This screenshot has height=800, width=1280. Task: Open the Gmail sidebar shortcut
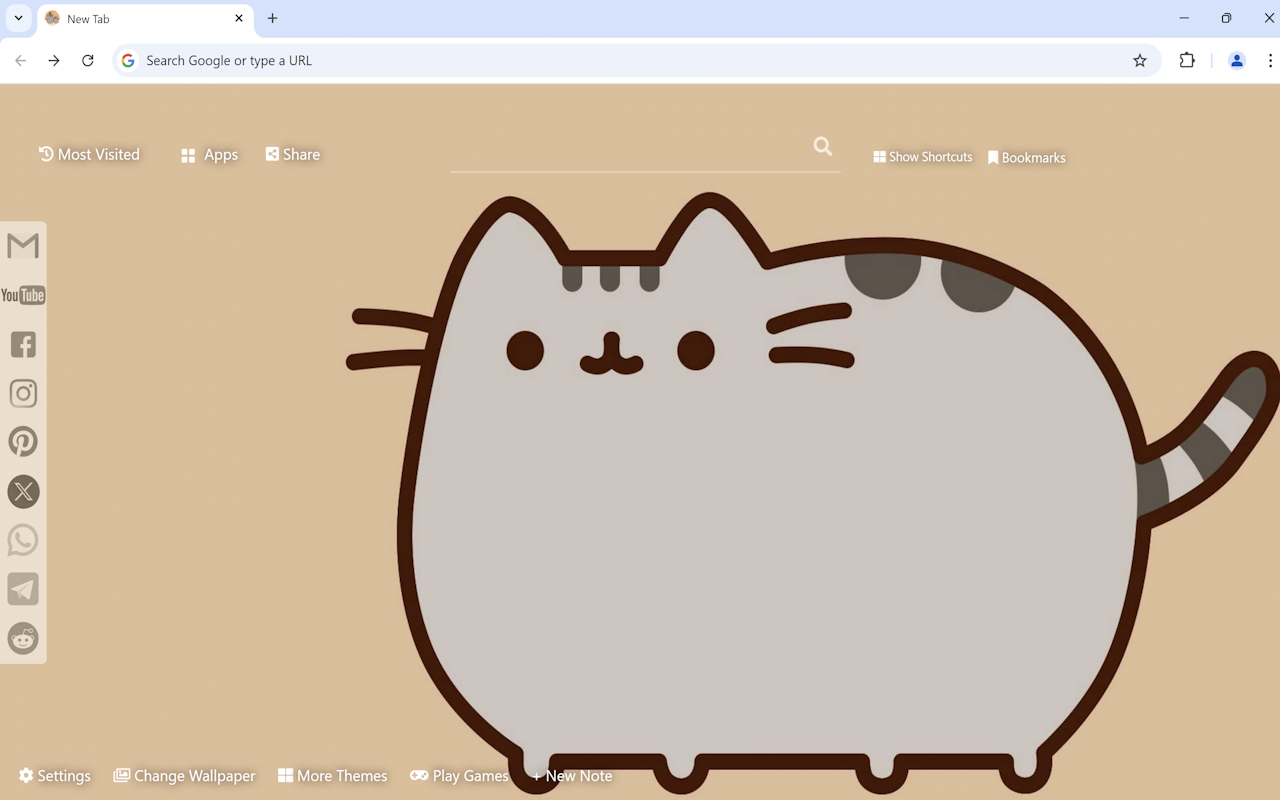23,246
